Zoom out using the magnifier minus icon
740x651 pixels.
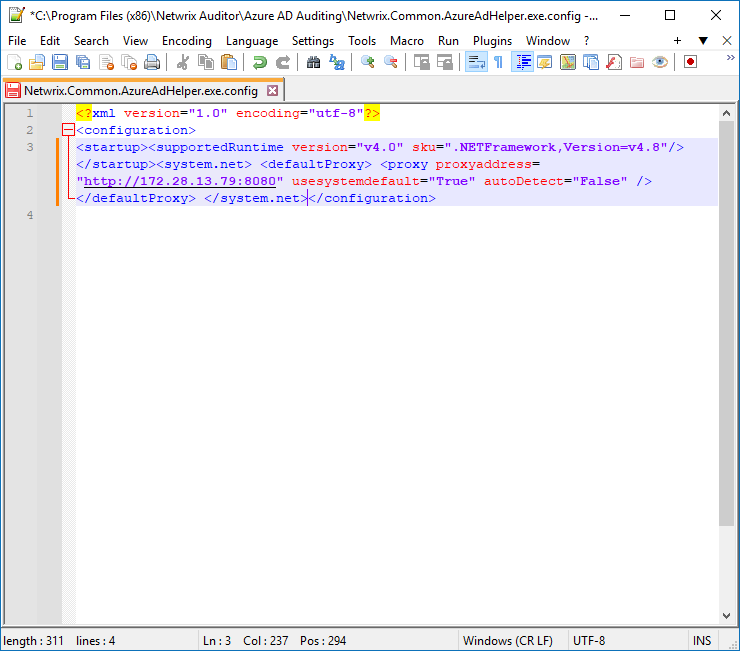[390, 62]
